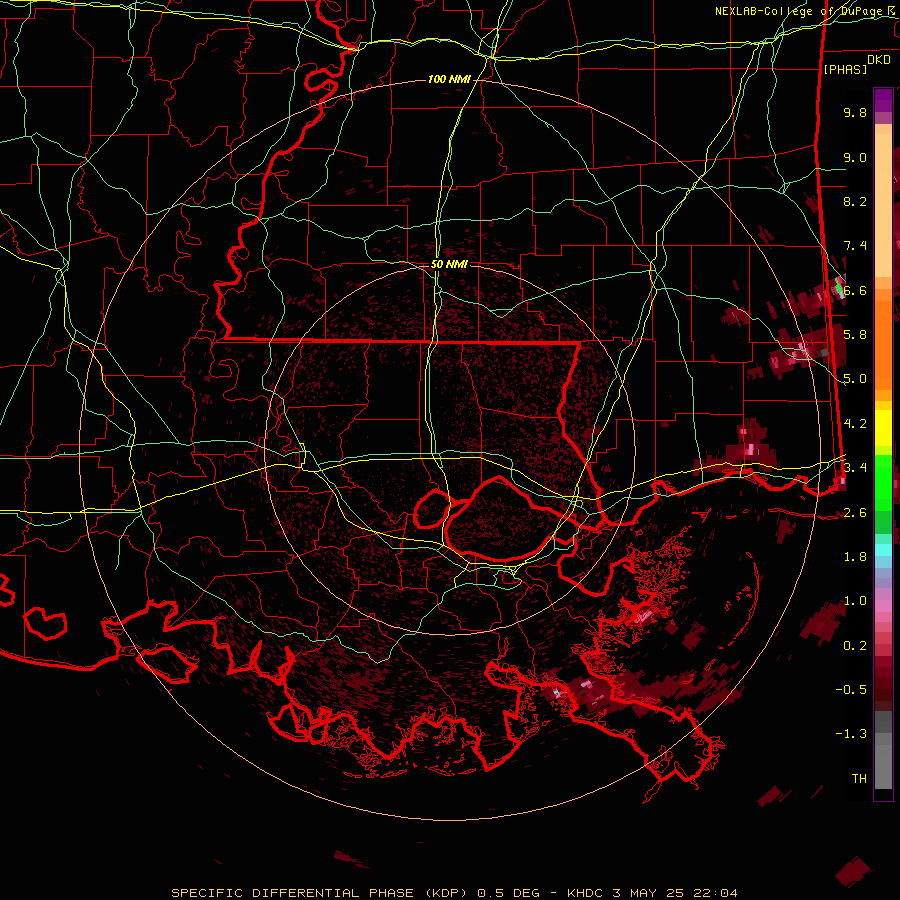Click the 5.0 value on the color scale

tap(855, 379)
